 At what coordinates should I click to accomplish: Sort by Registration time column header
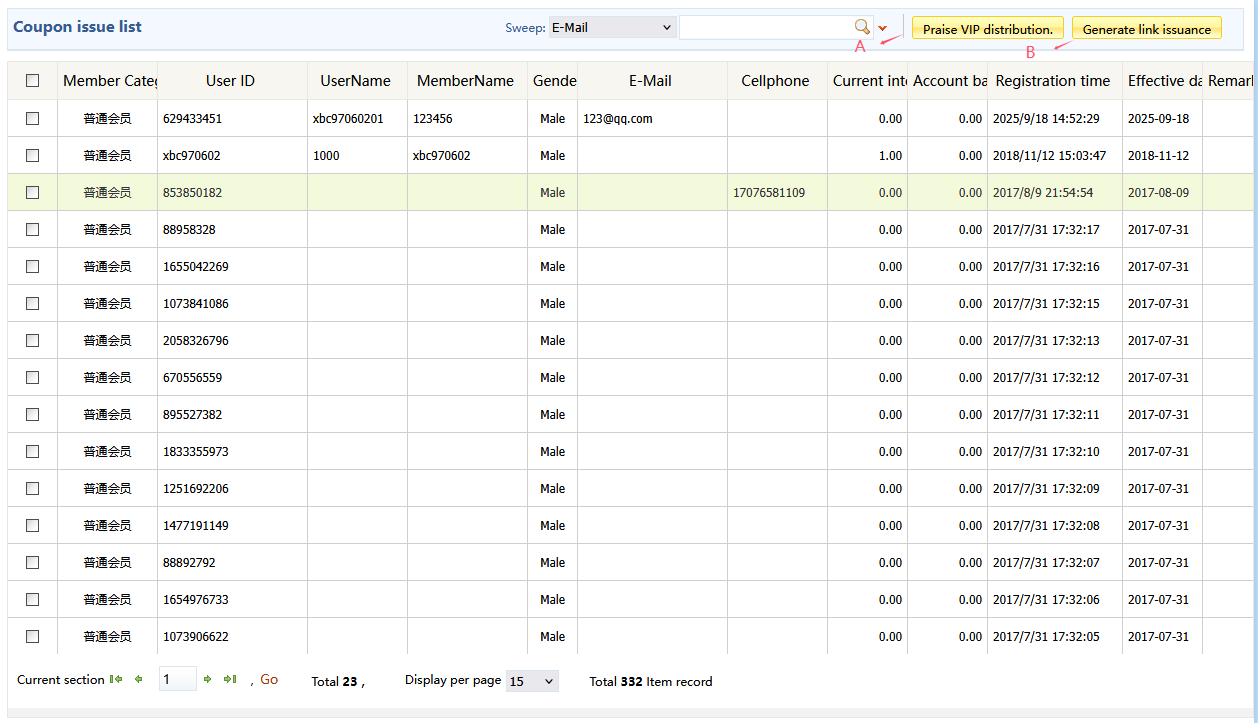point(1052,81)
